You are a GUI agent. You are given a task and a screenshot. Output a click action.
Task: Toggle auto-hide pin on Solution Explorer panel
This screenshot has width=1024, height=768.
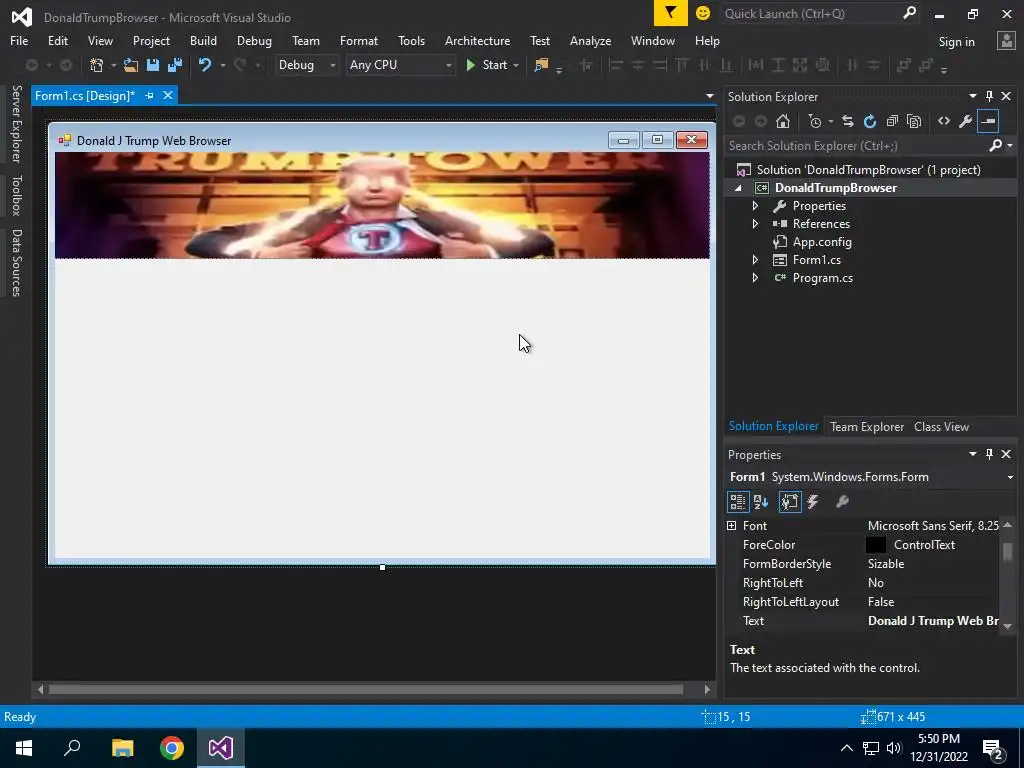989,96
